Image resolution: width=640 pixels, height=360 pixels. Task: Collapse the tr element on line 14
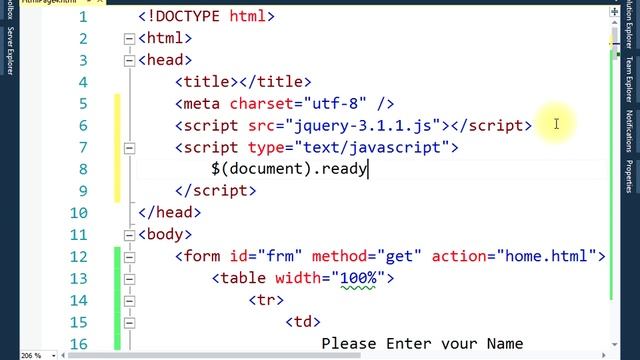pyautogui.click(x=129, y=301)
